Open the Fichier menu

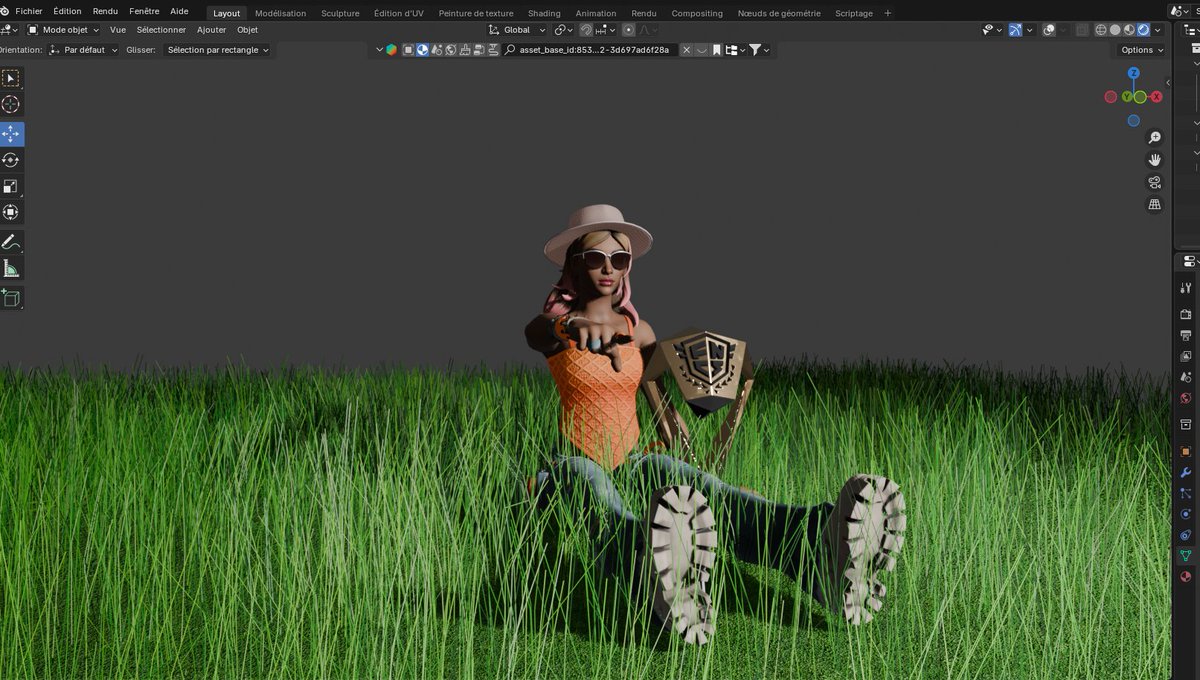click(29, 11)
